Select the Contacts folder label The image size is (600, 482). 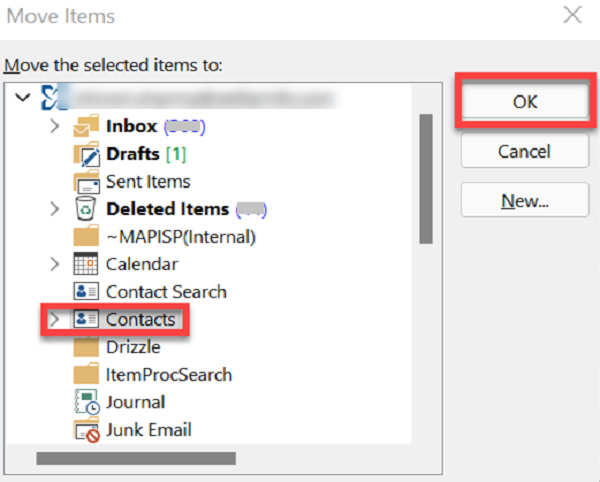click(141, 319)
